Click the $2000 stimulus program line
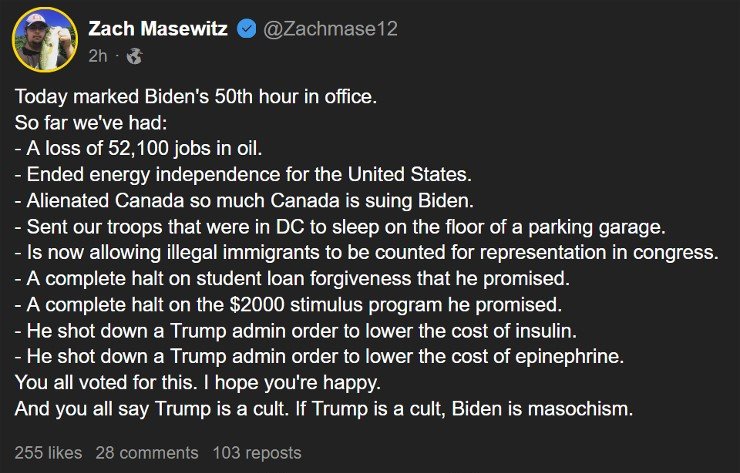Screen dimensions: 740x473 [288, 305]
